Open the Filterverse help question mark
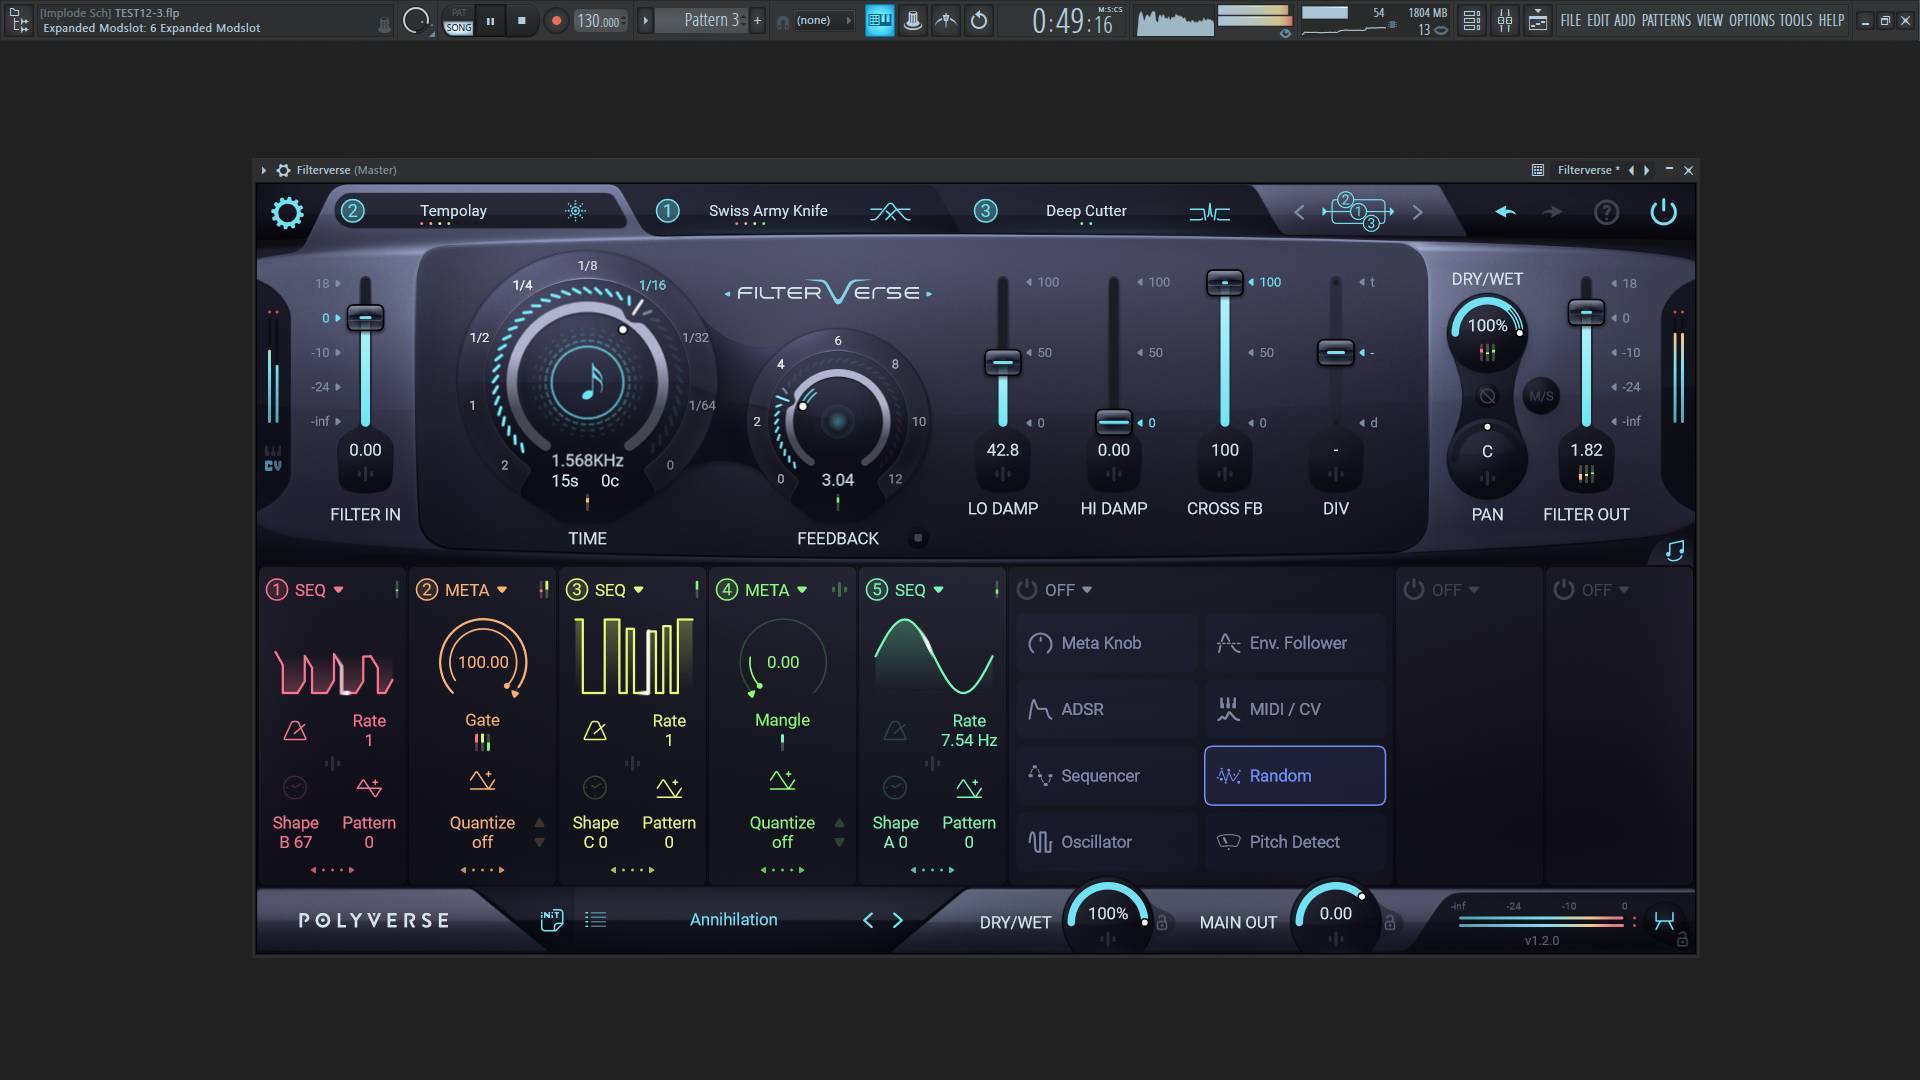The height and width of the screenshot is (1080, 1920). [1606, 212]
